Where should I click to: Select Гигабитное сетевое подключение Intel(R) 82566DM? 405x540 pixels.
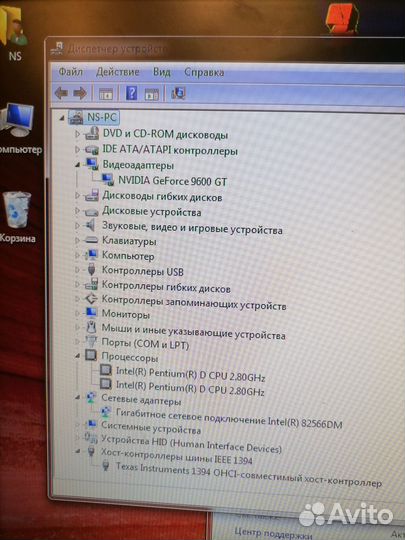click(229, 418)
